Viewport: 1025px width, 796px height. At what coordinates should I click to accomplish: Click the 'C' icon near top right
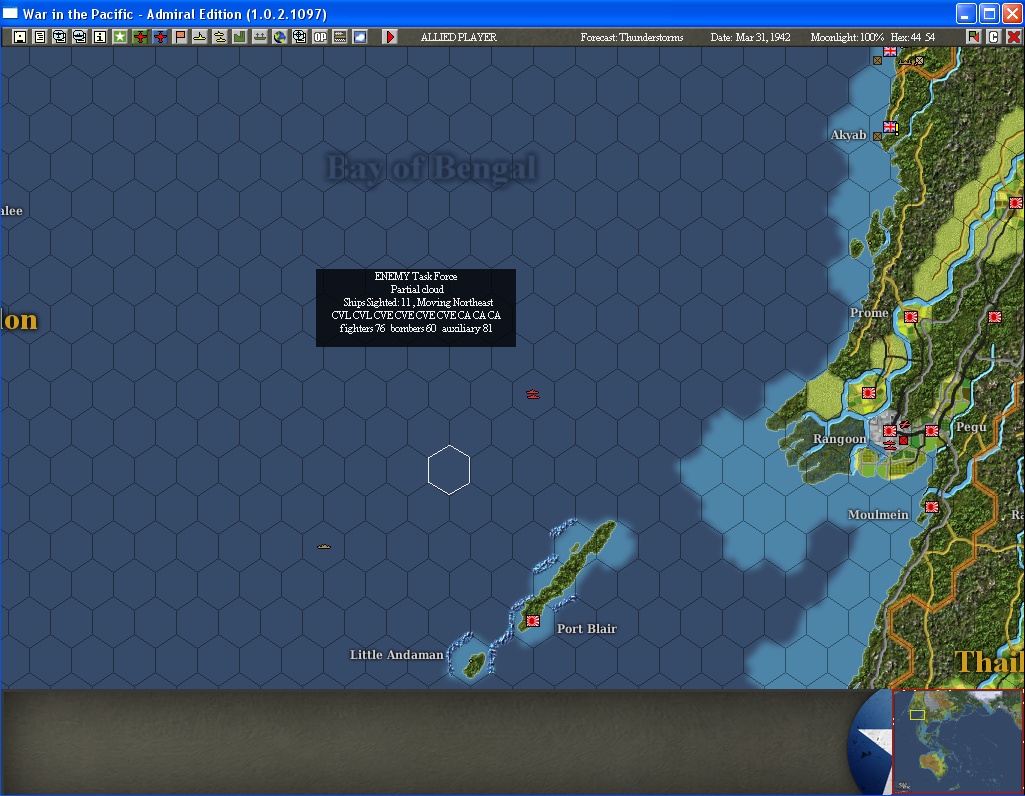[994, 37]
